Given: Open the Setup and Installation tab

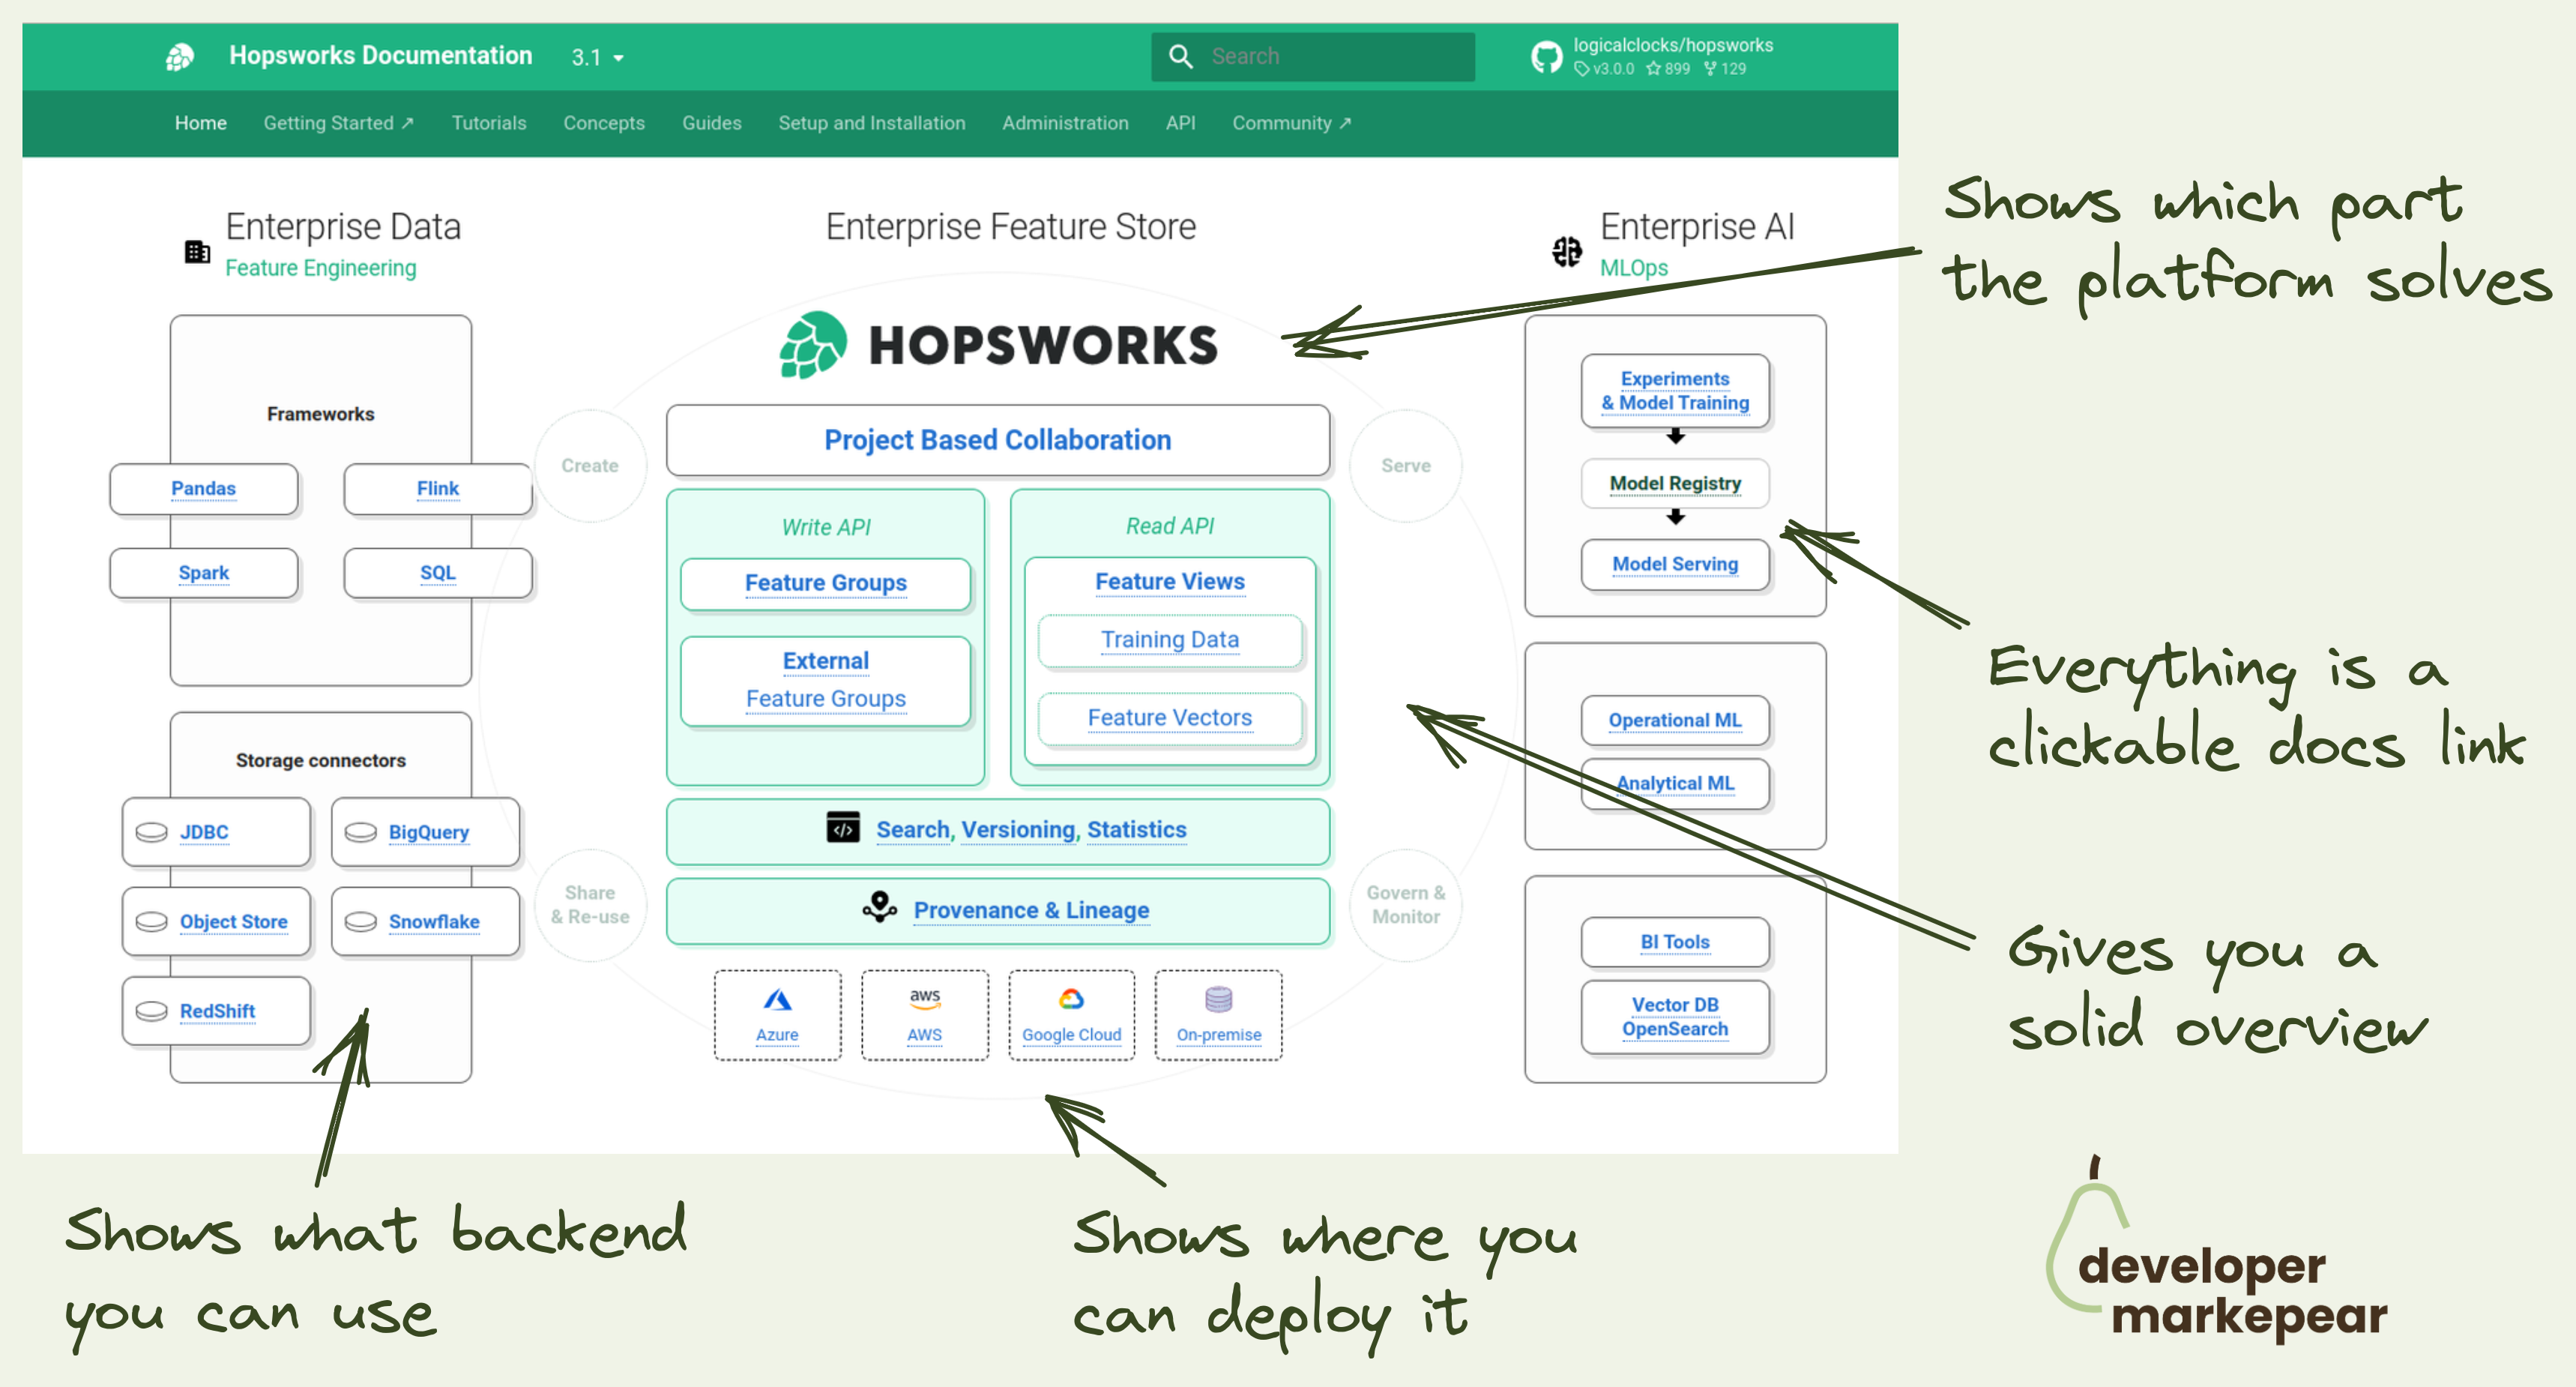Looking at the screenshot, I should coord(871,123).
